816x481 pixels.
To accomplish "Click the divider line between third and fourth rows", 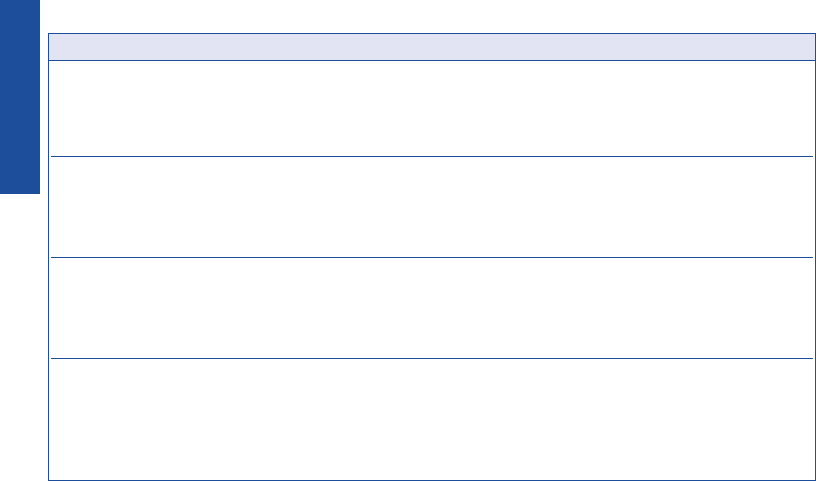I will pos(431,358).
